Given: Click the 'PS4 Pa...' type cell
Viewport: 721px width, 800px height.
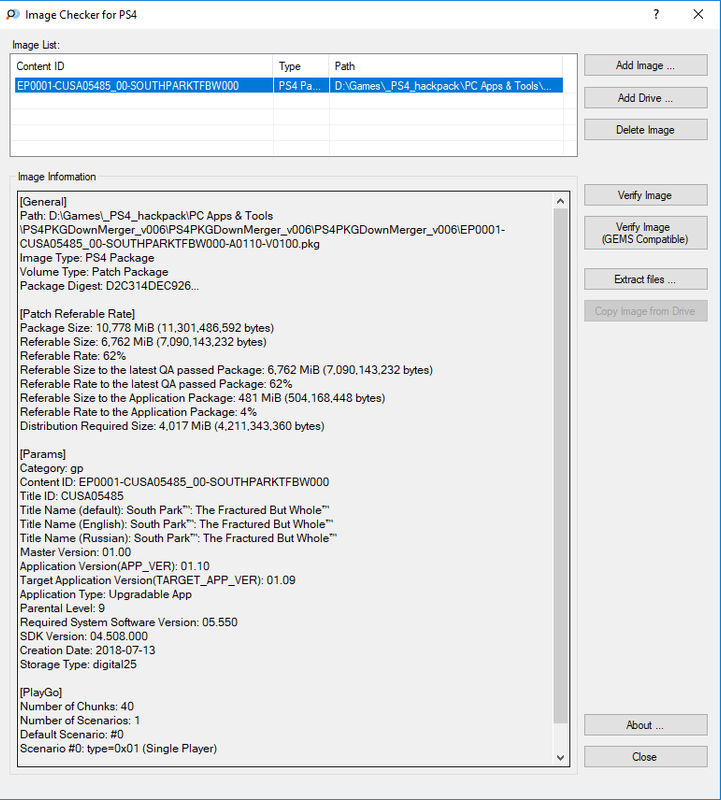Looking at the screenshot, I should [x=300, y=86].
